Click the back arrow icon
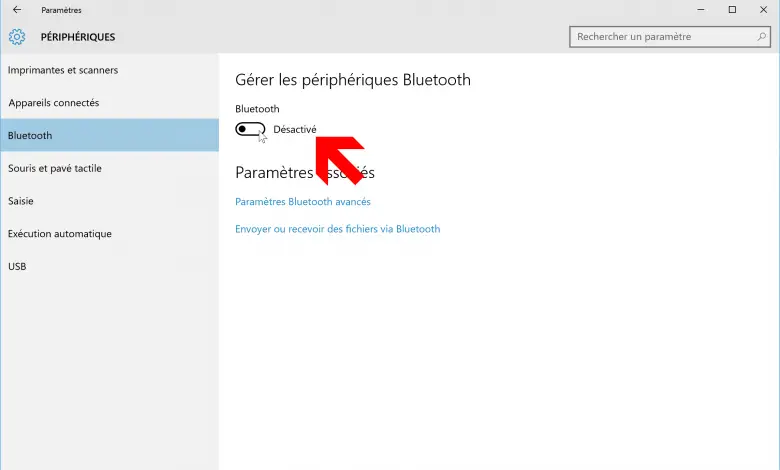This screenshot has width=780, height=470. (x=17, y=9)
